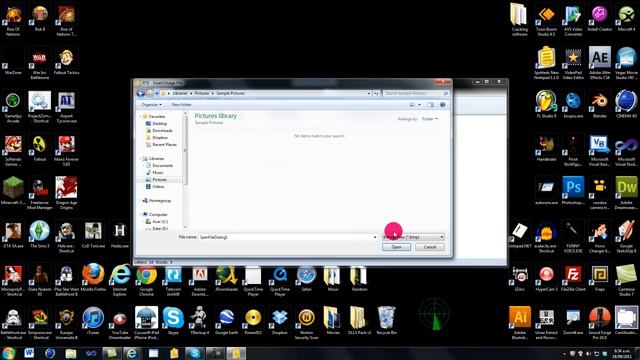Click Sample Pictures in the address breadcrumb
The width and height of the screenshot is (640, 360).
231,93
